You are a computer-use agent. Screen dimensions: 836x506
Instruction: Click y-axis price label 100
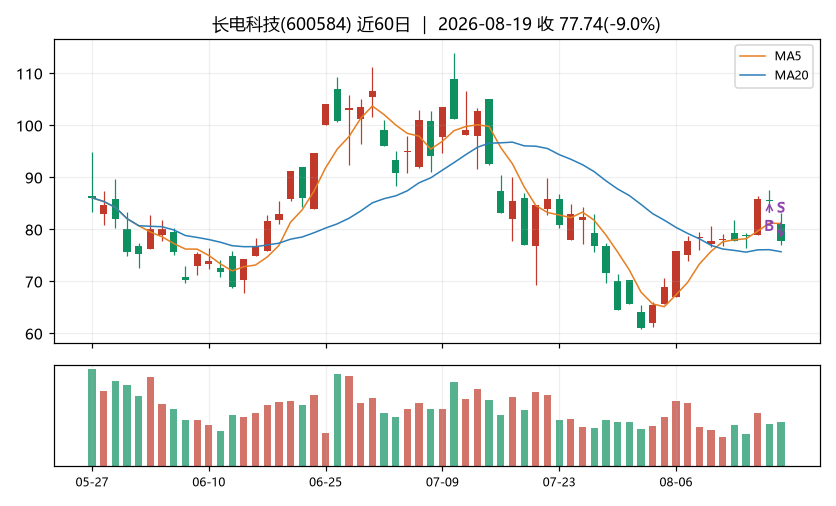pyautogui.click(x=29, y=126)
